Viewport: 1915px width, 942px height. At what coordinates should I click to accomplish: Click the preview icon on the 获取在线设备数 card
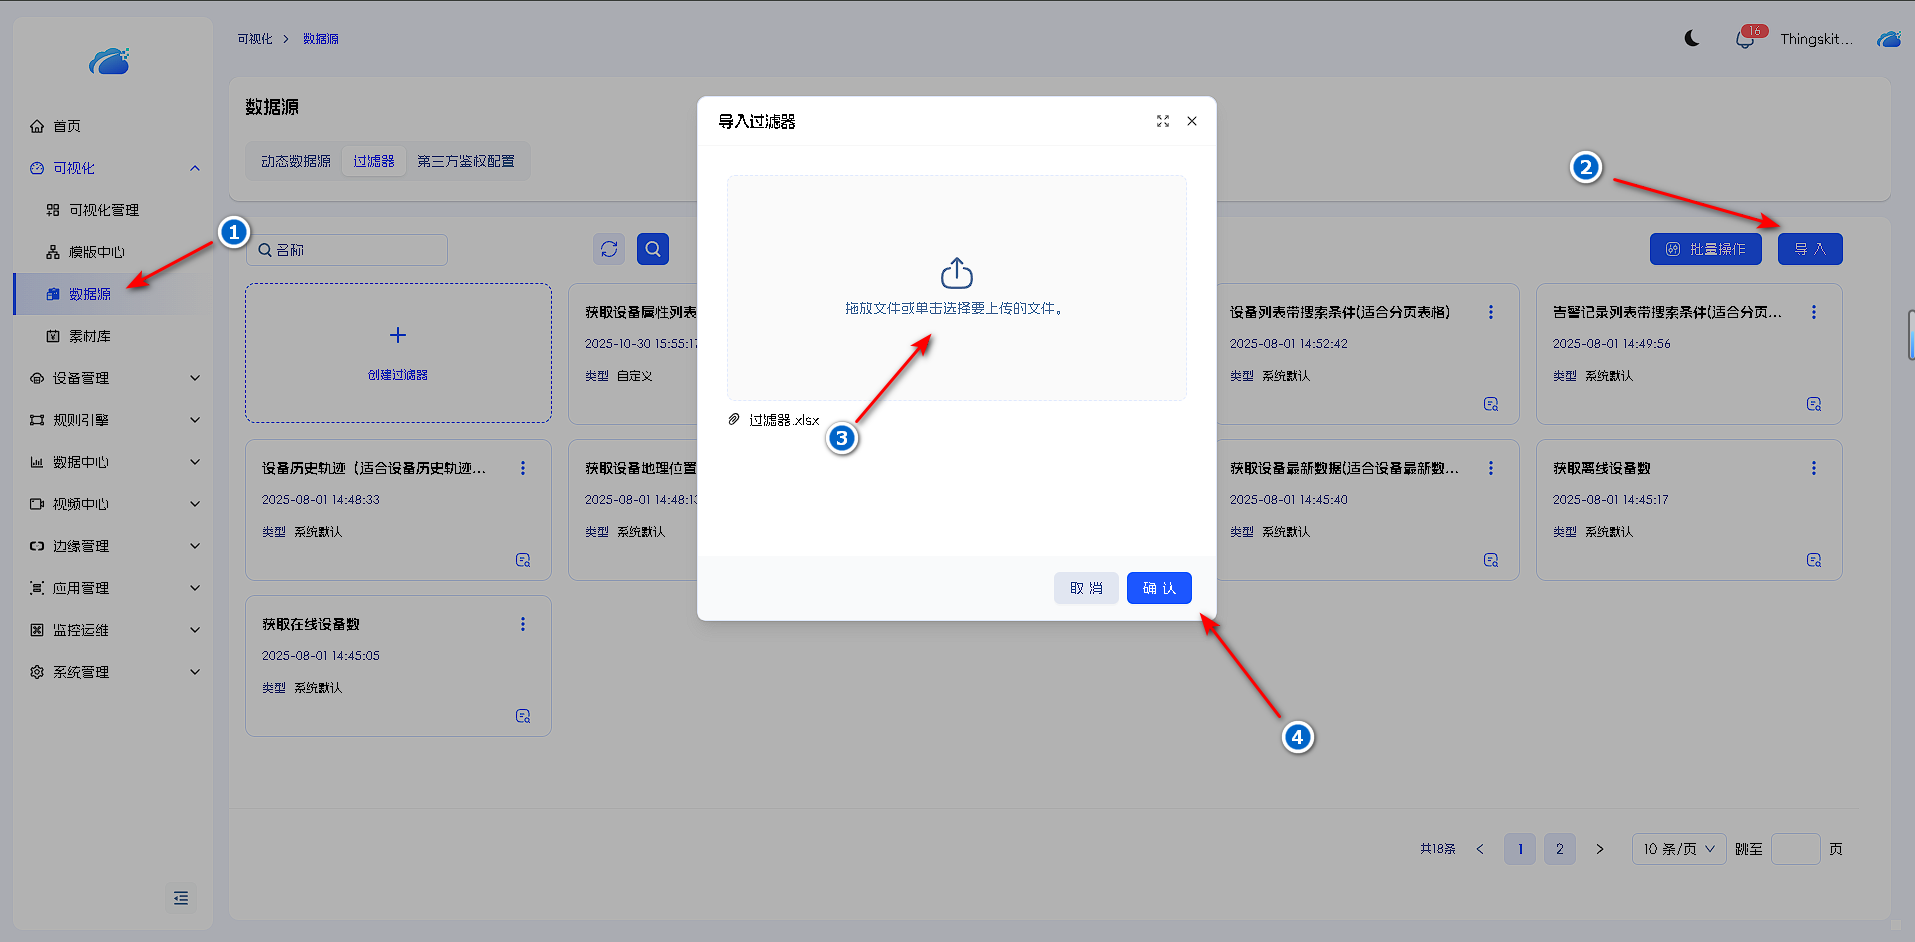(x=523, y=716)
